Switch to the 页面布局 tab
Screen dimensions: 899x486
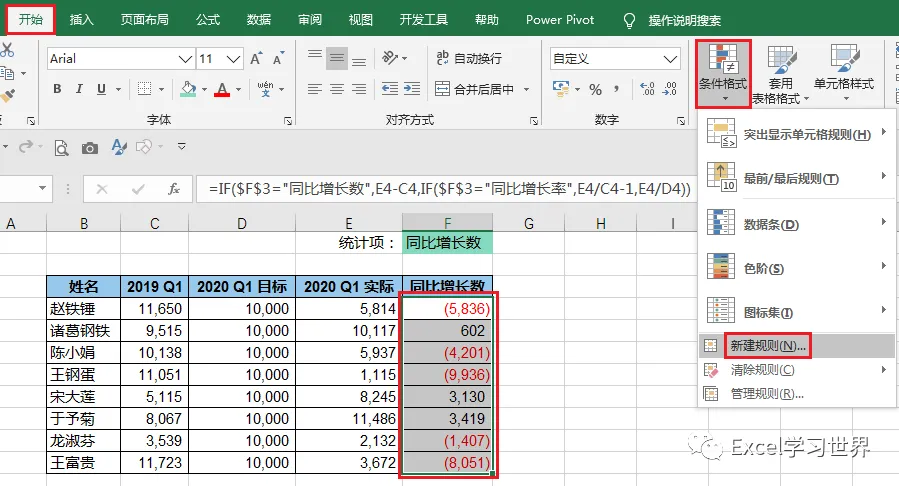click(x=144, y=19)
